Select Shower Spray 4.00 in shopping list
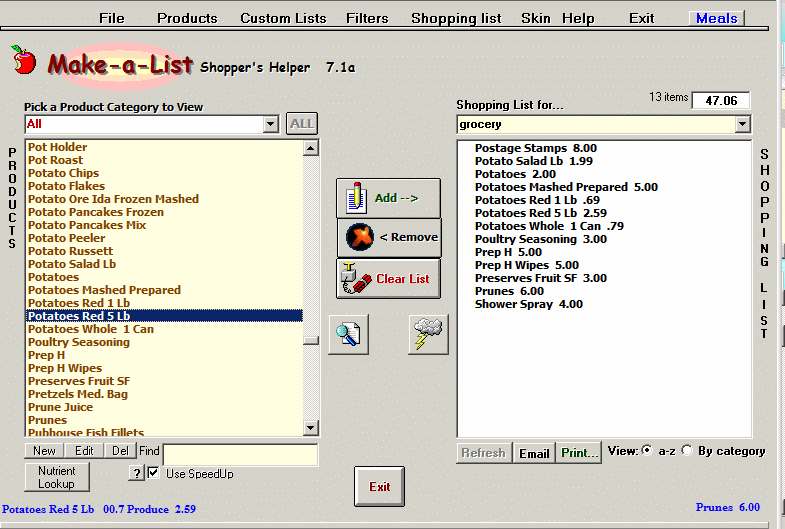The image size is (785, 529). point(529,304)
